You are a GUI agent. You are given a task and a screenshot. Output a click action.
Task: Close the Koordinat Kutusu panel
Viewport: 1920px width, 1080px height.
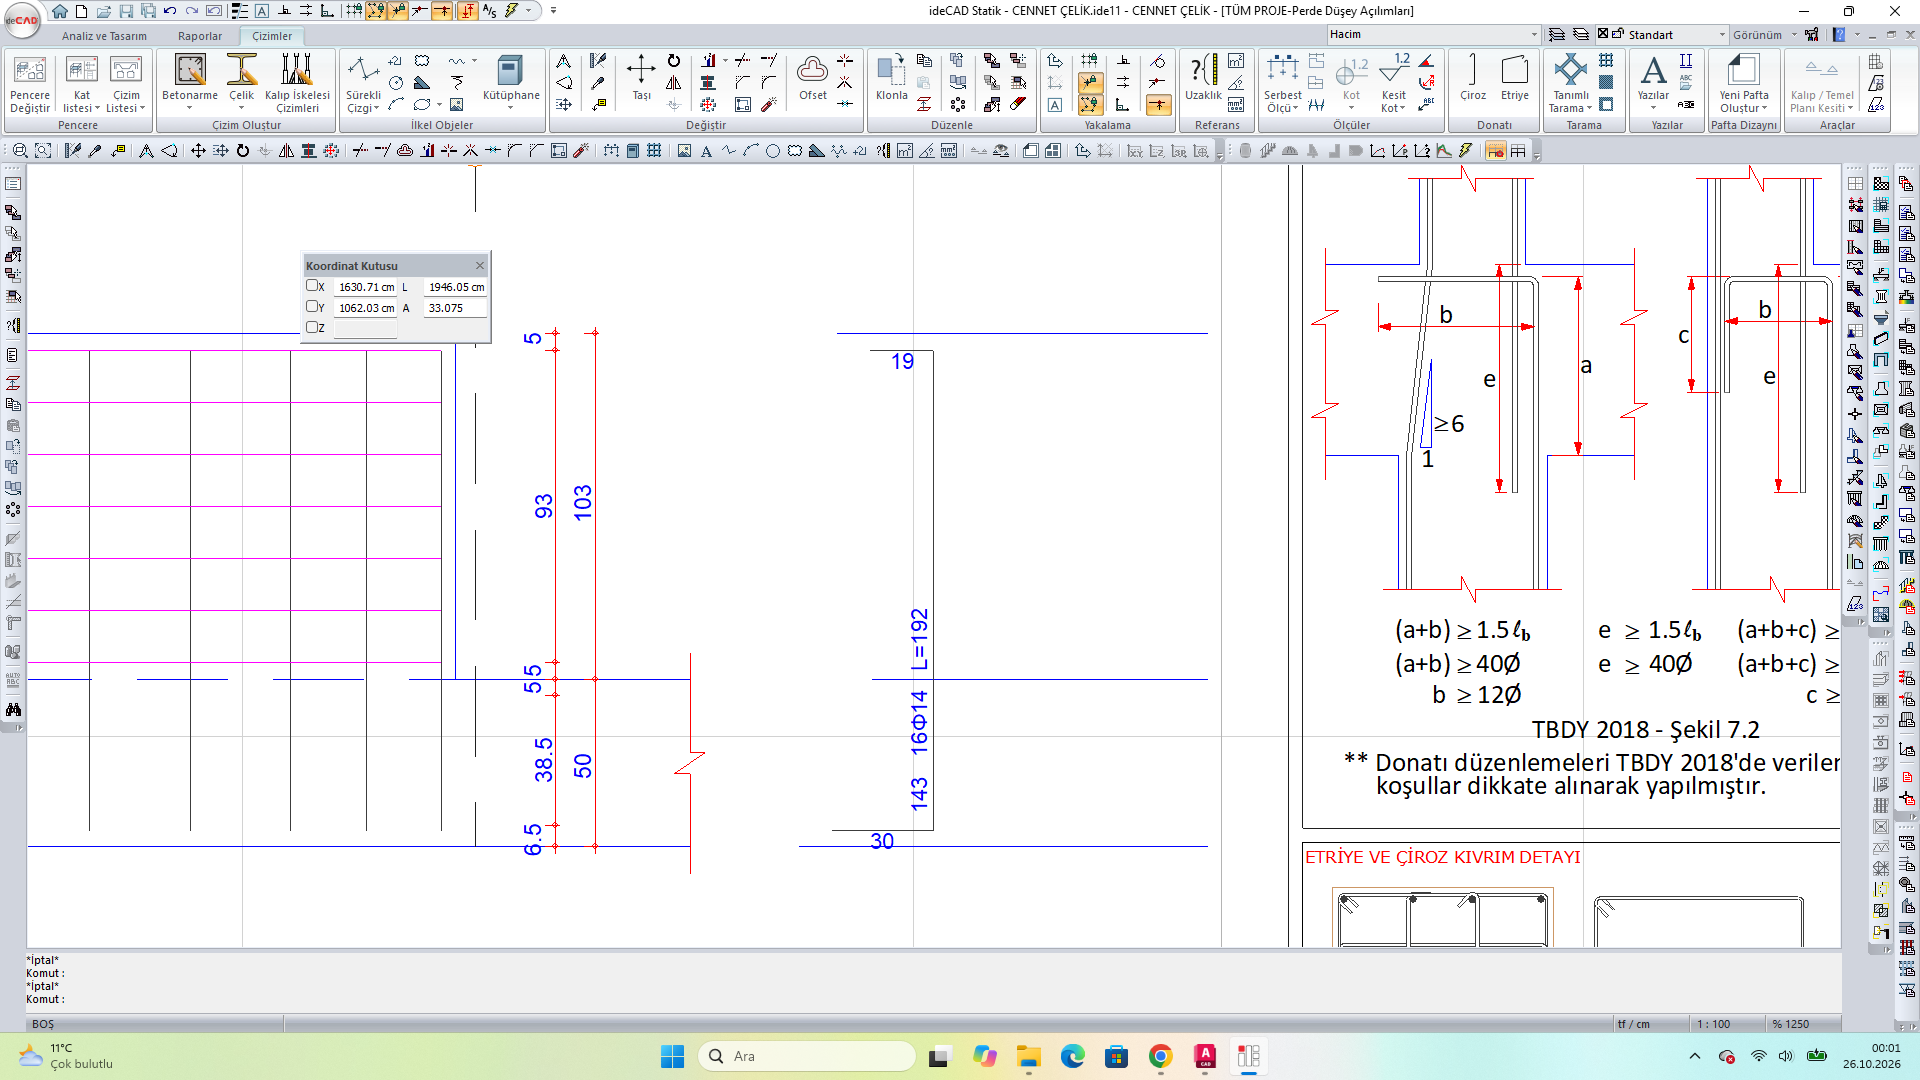point(480,265)
